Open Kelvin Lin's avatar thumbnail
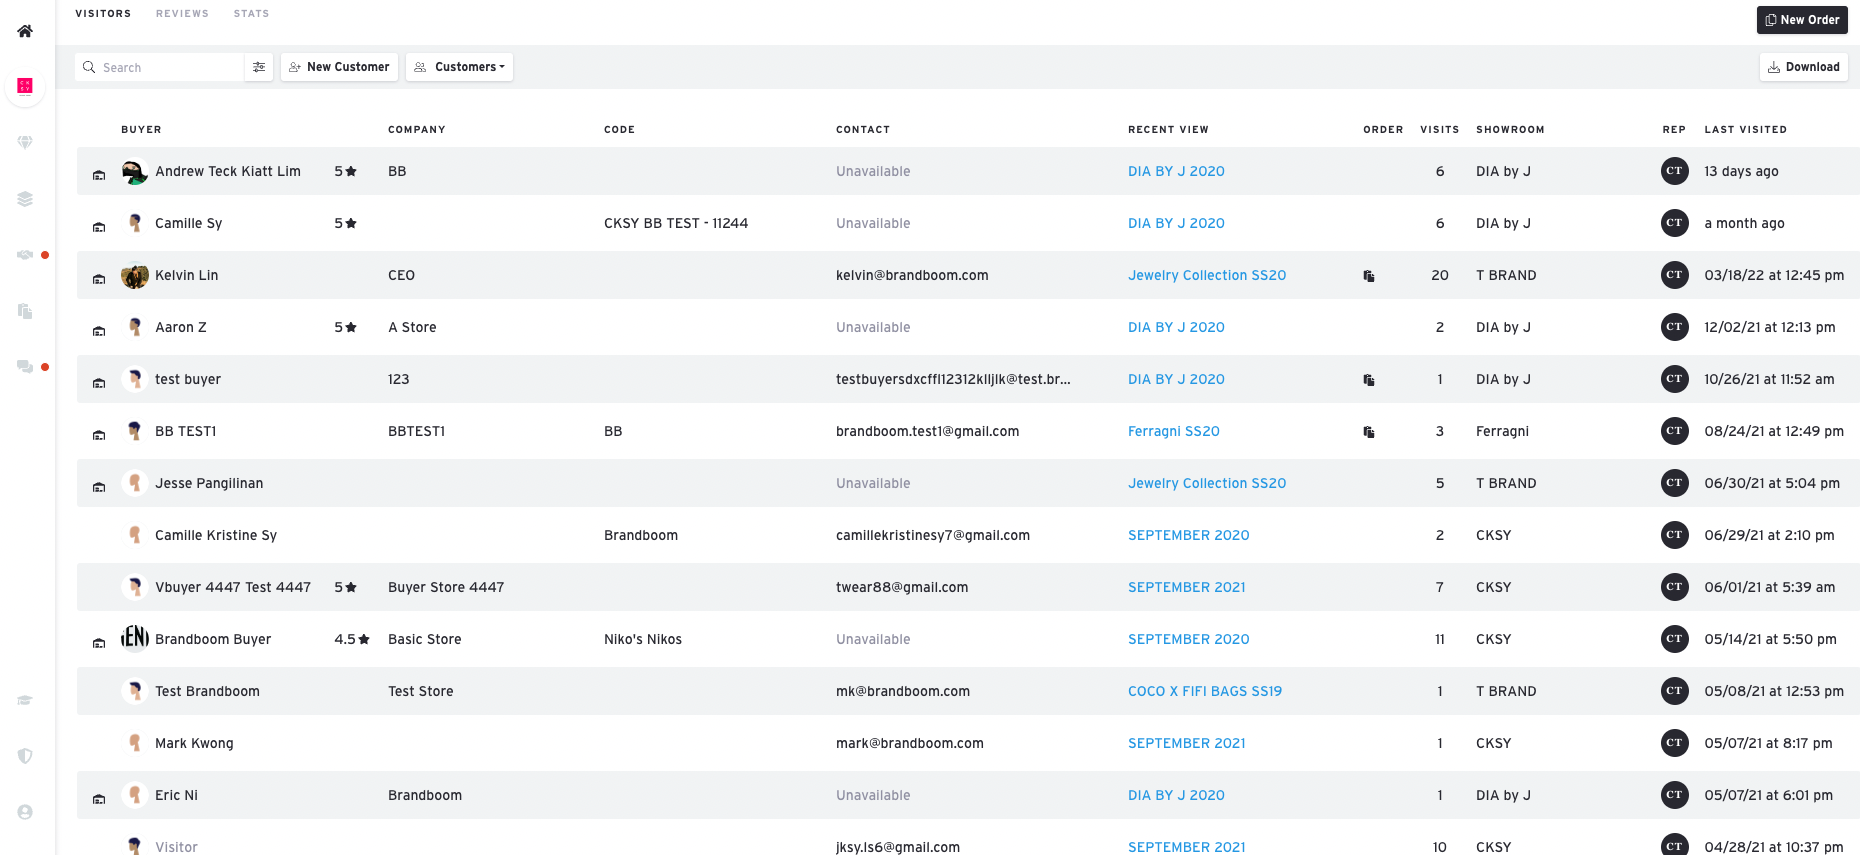Screen dimensions: 1860x855 click(x=135, y=275)
